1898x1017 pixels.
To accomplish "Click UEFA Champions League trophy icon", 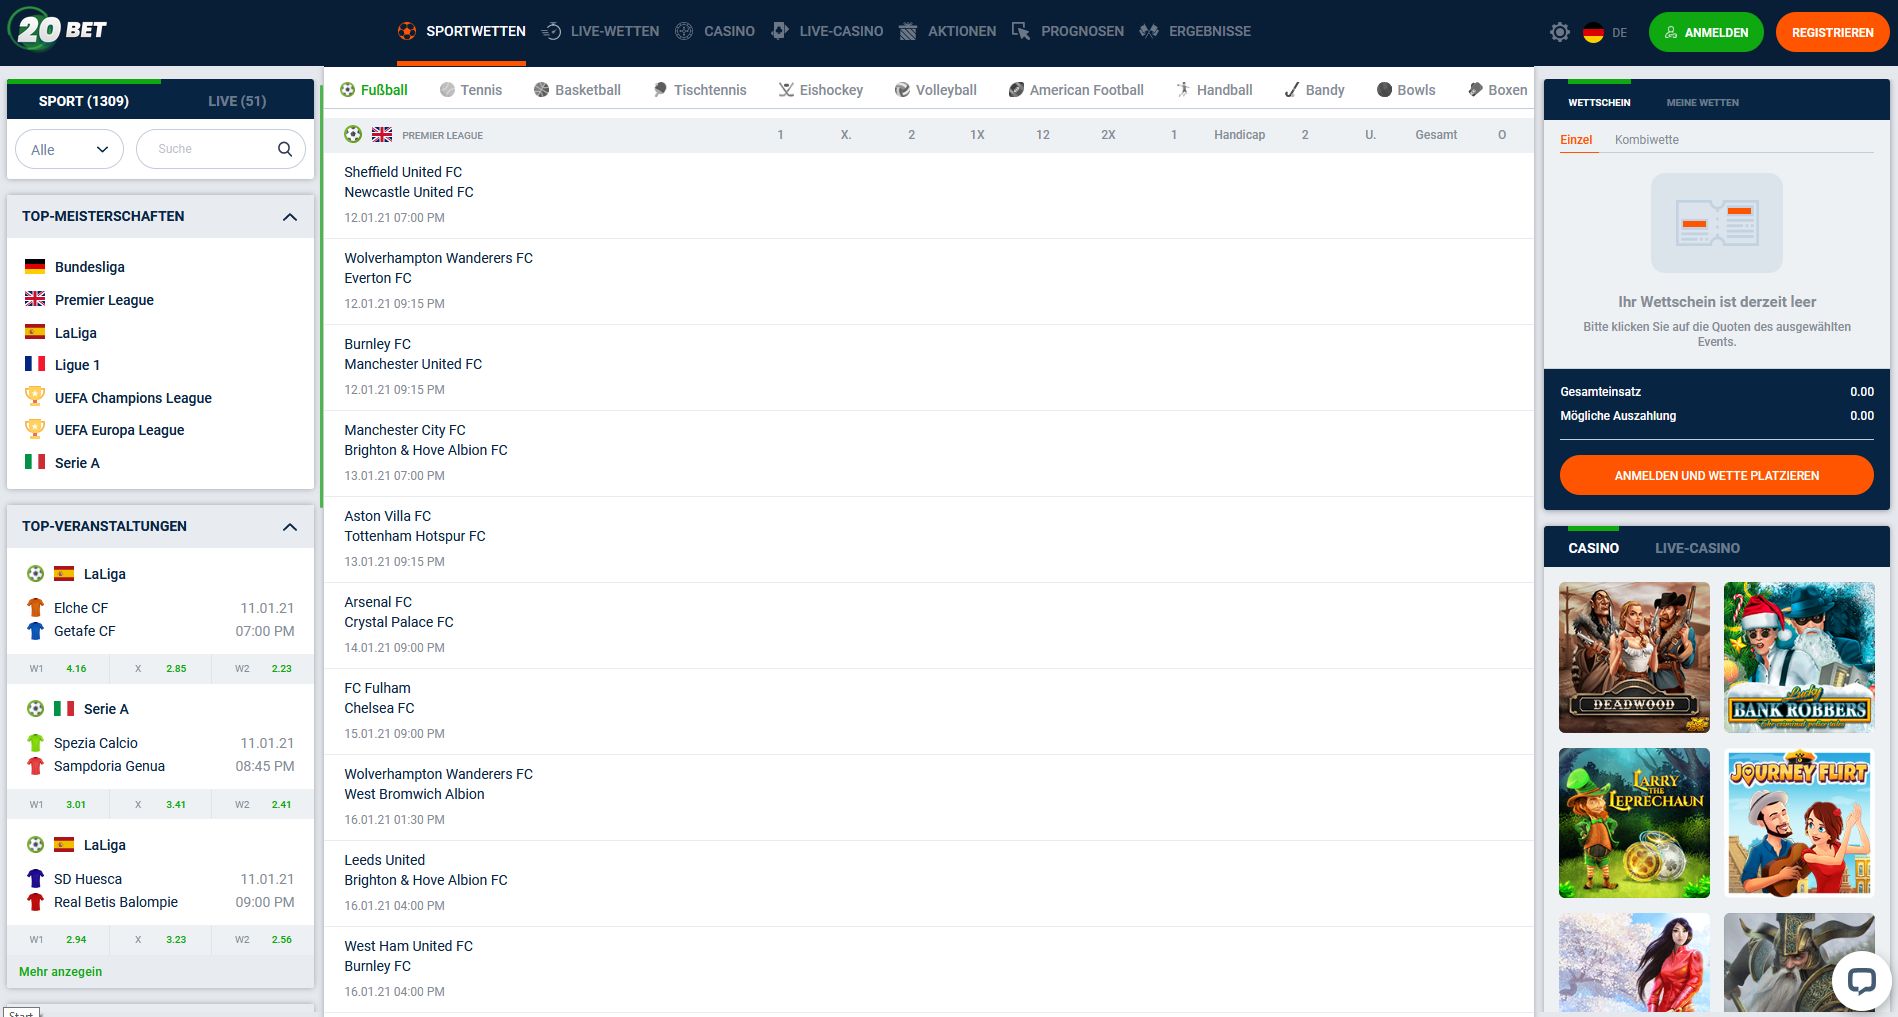I will (35, 396).
